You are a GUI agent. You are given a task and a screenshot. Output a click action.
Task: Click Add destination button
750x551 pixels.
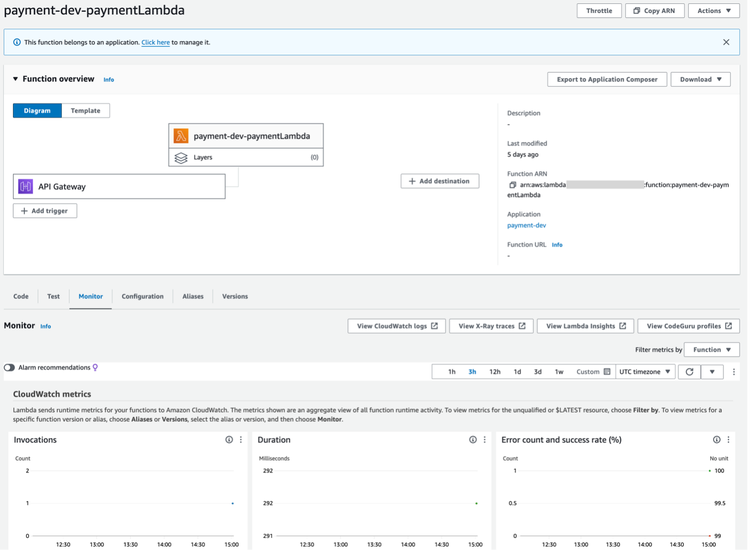(440, 181)
